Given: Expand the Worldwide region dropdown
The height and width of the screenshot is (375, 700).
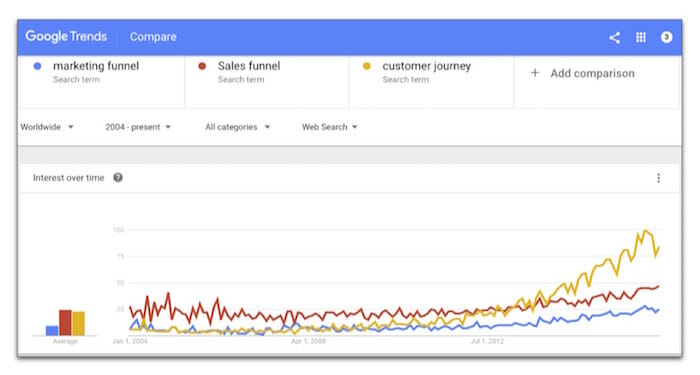Looking at the screenshot, I should 47,127.
